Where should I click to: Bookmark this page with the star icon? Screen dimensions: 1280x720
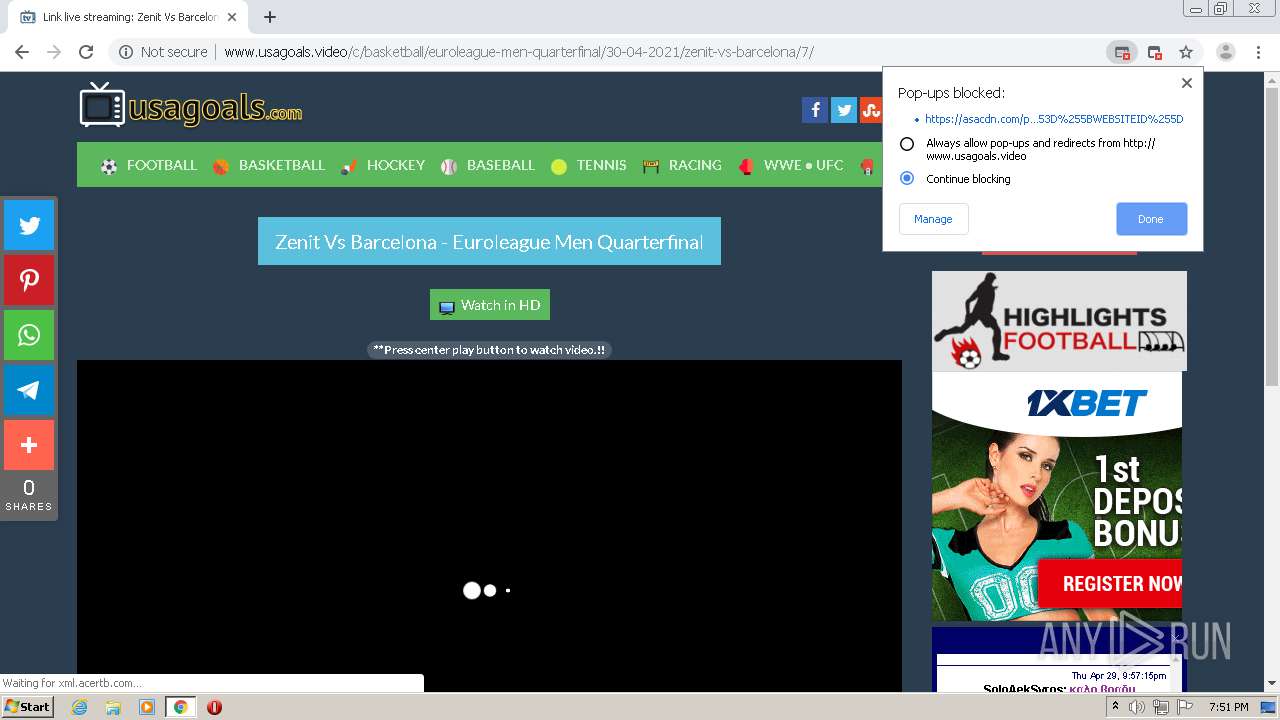tap(1186, 52)
